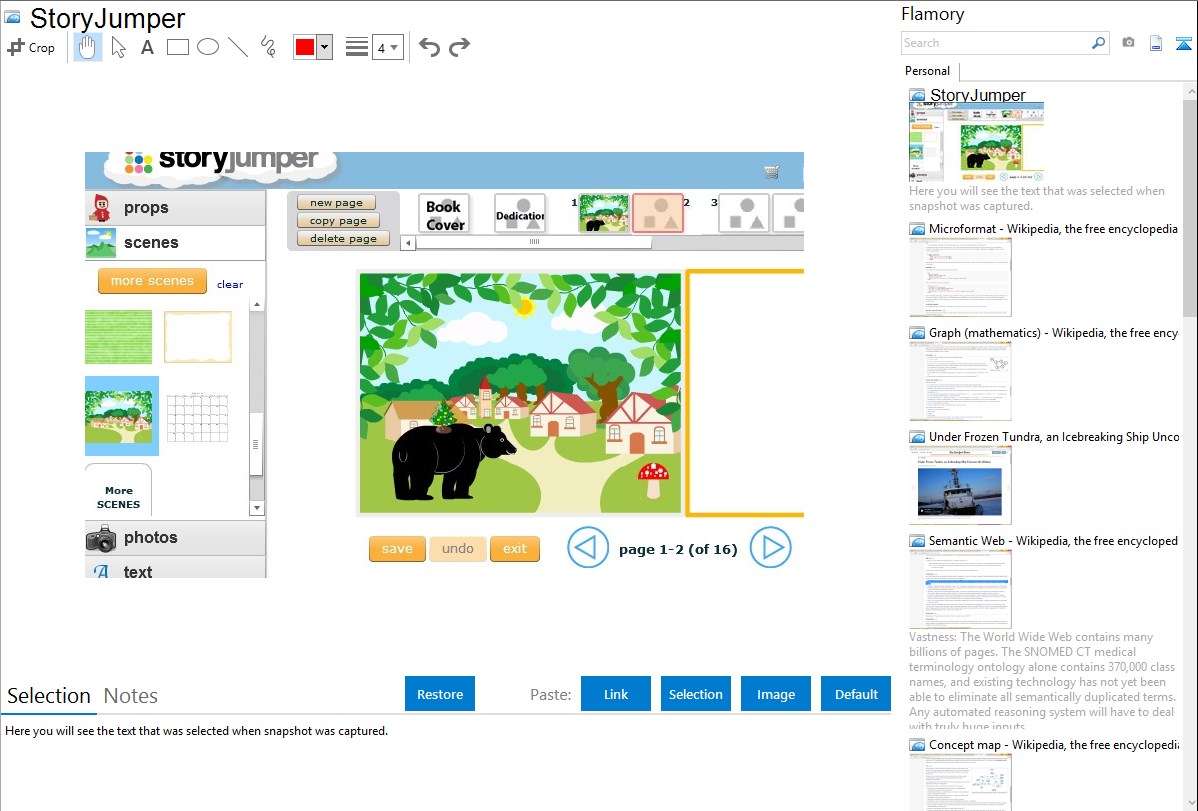1198x811 pixels.
Task: Go to previous page with left arrow
Action: point(588,548)
